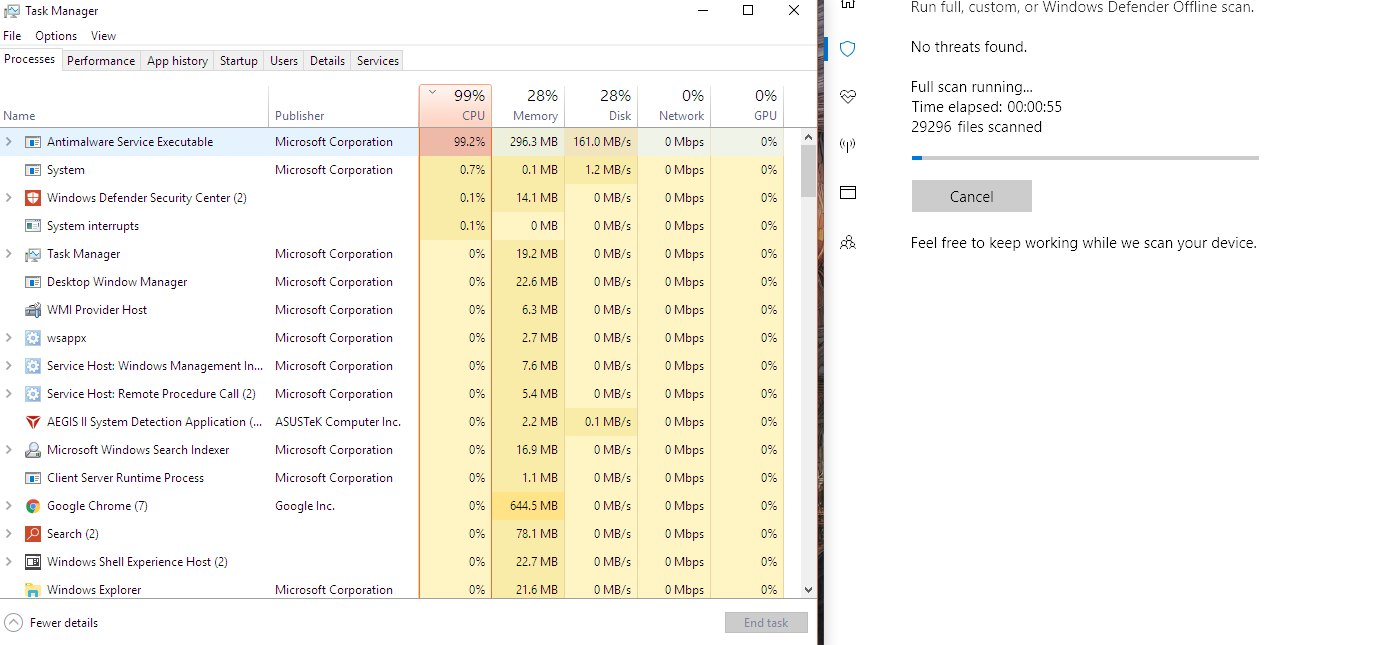
Task: Open the View menu
Action: [x=104, y=36]
